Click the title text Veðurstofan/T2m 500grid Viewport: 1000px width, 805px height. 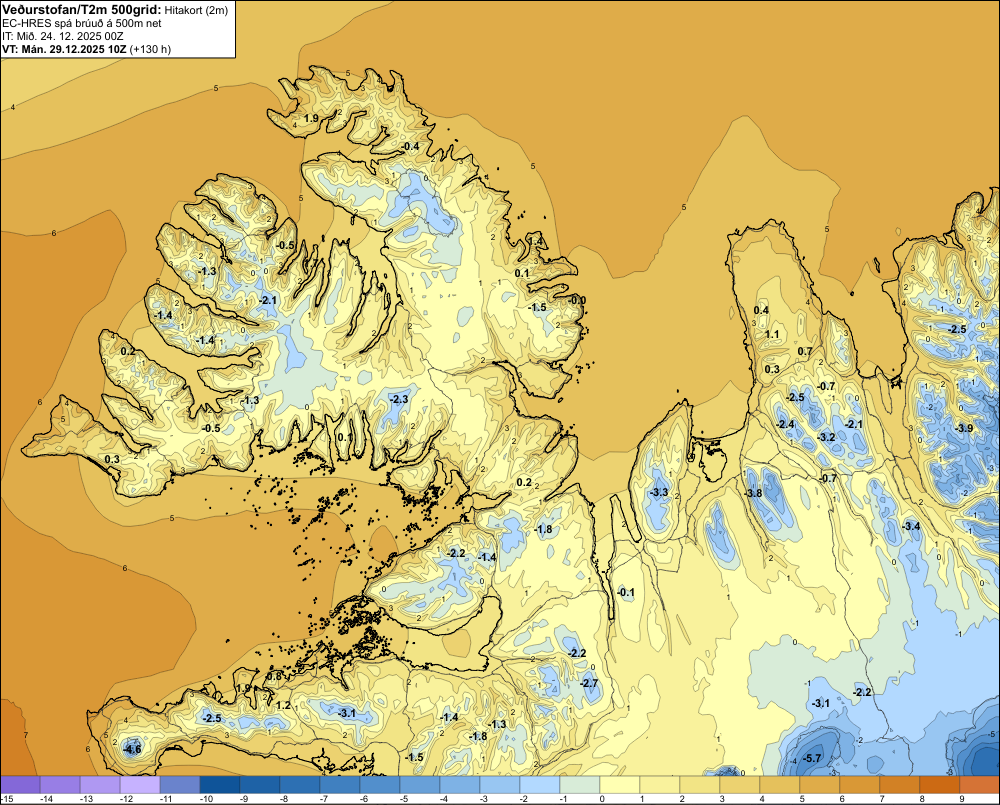click(81, 10)
